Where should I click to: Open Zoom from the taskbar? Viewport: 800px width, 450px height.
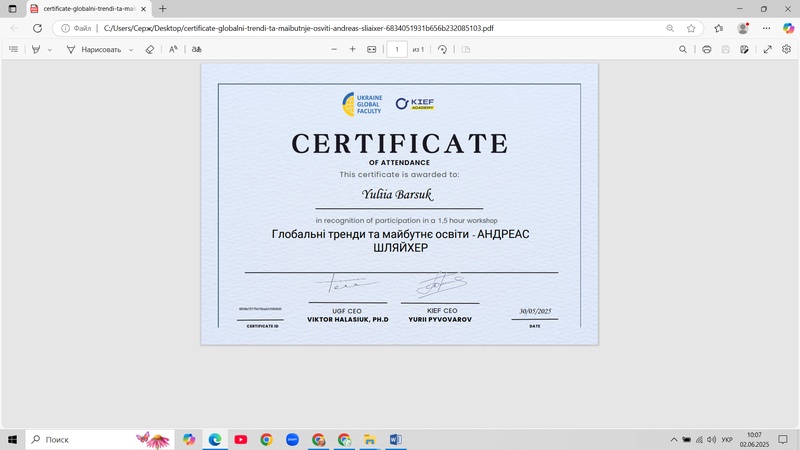(x=292, y=439)
